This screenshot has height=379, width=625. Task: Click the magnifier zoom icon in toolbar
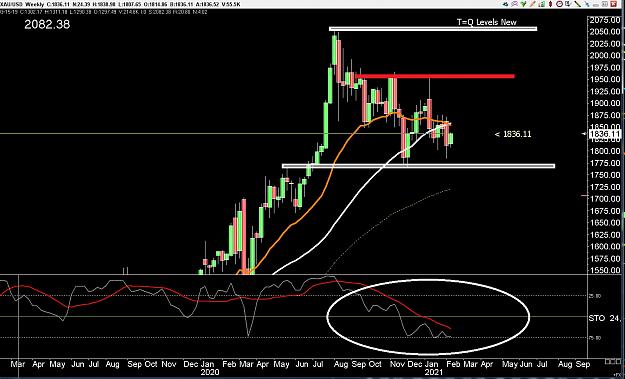click(515, 4)
